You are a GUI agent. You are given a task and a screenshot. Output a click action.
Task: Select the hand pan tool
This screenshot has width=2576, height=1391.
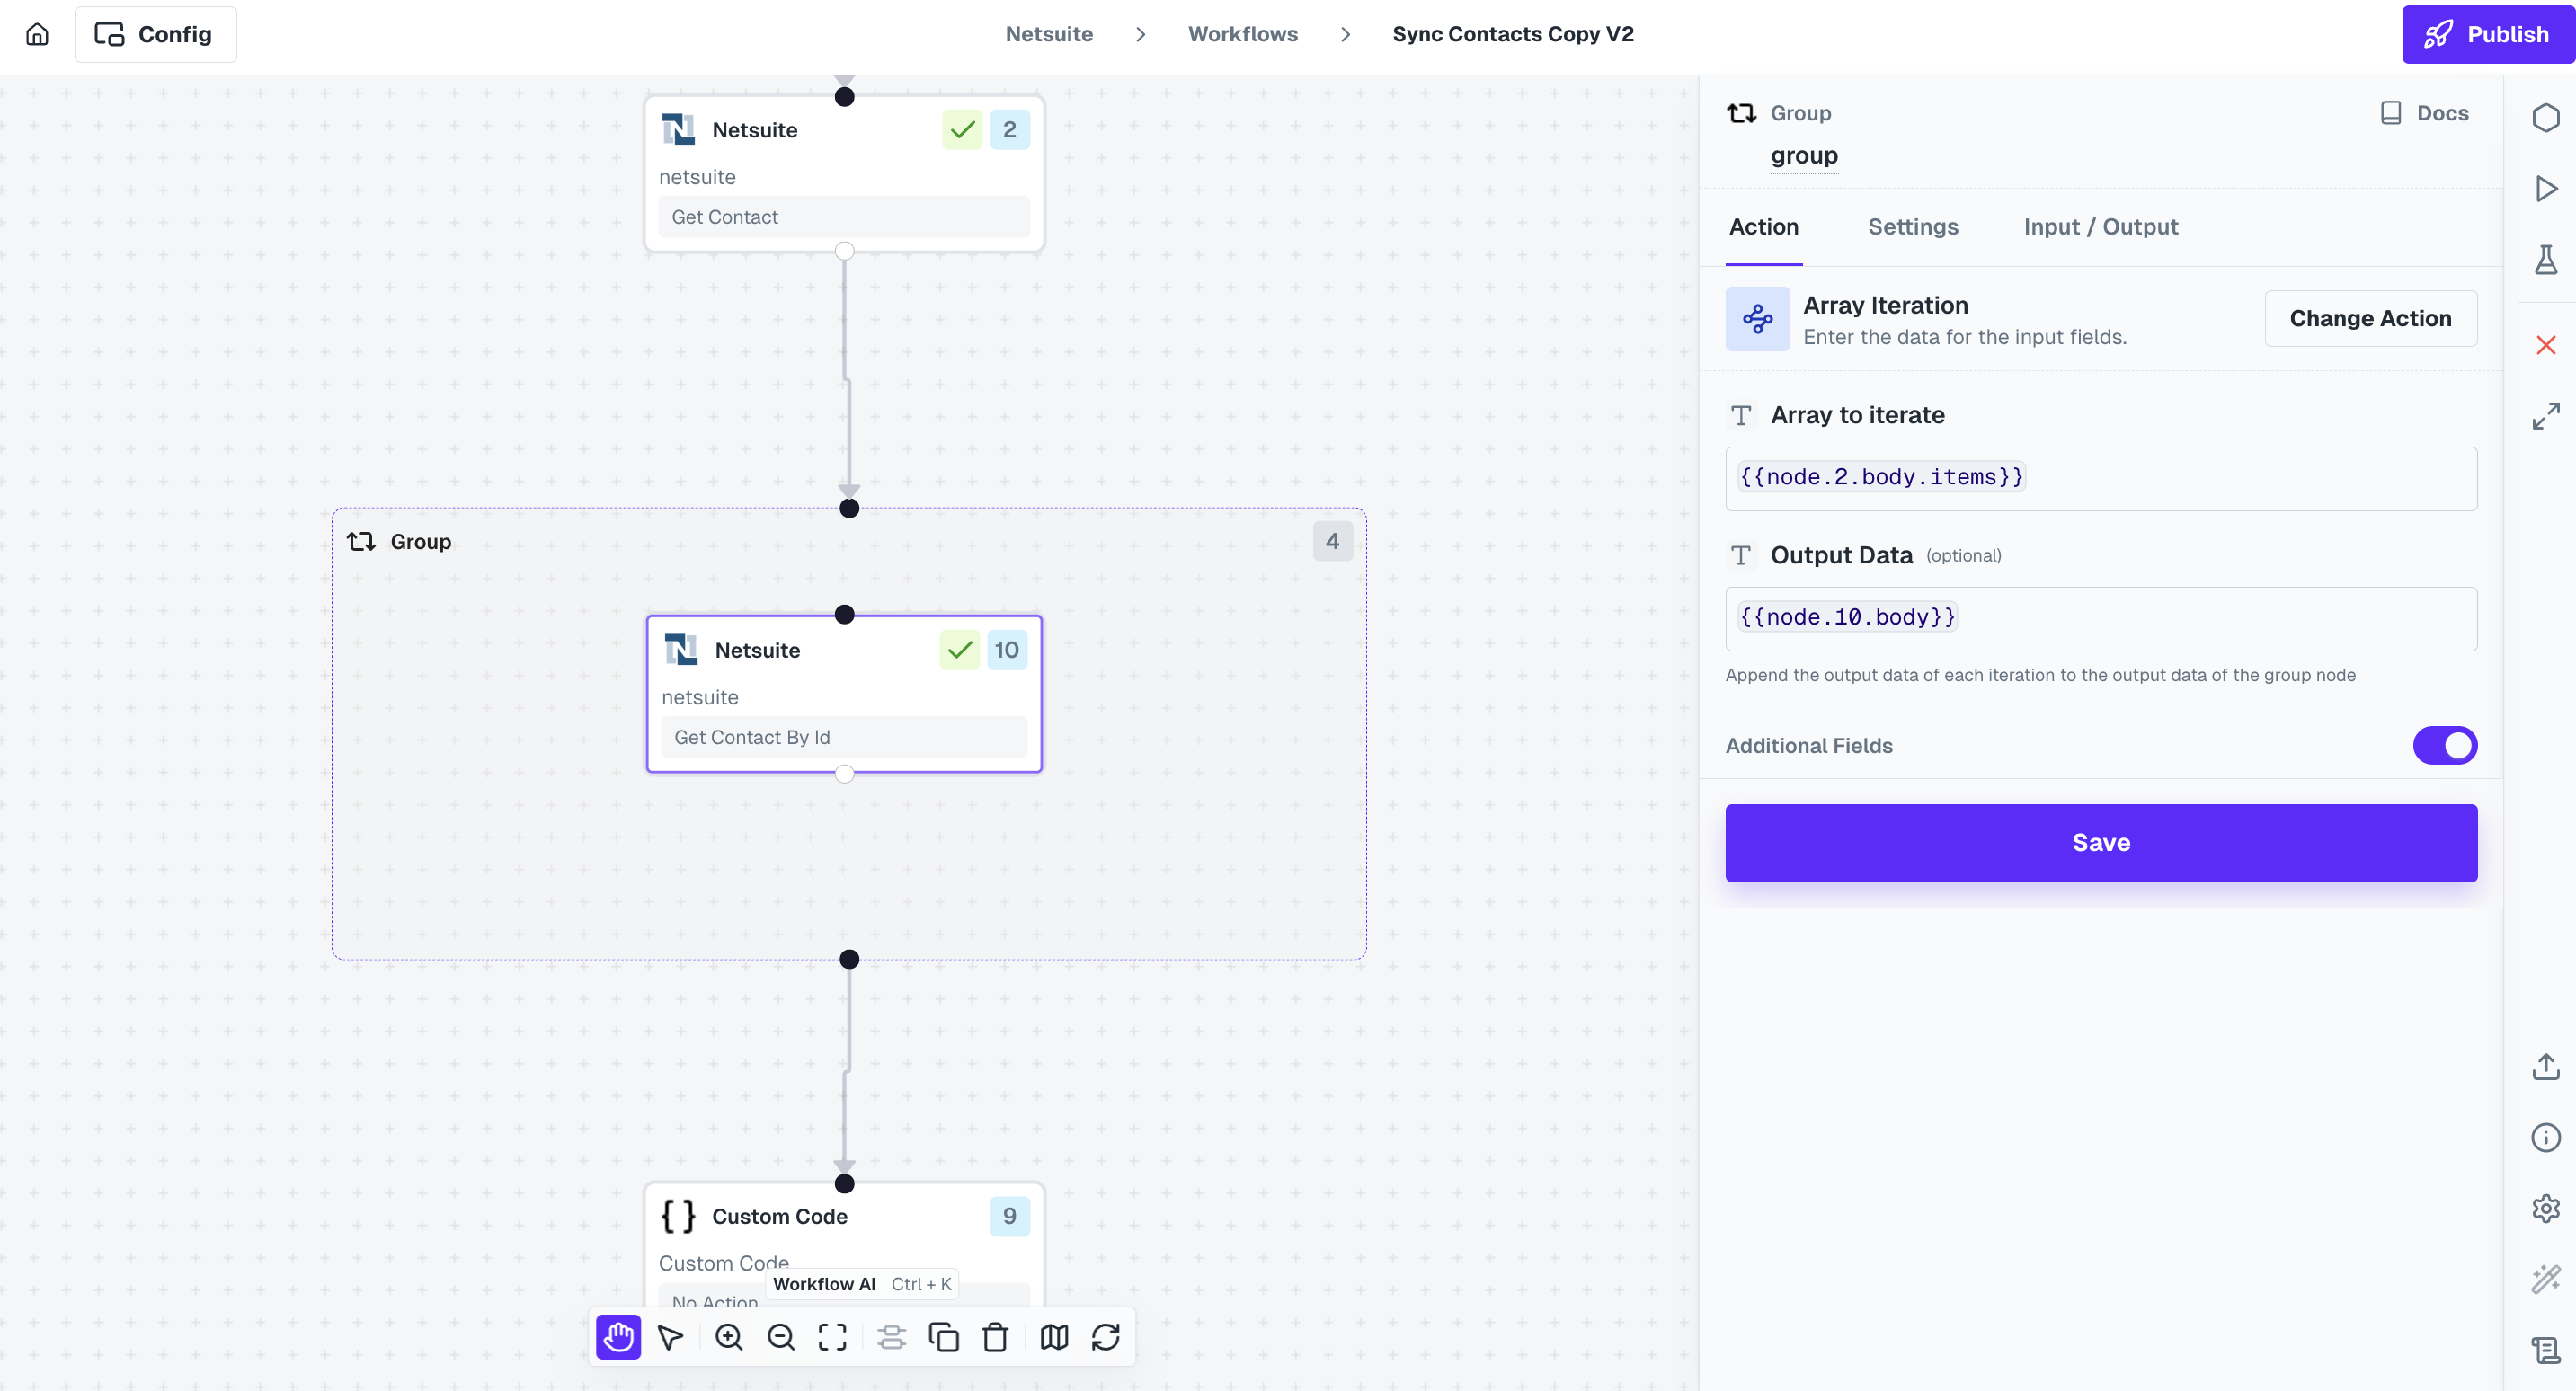[618, 1337]
